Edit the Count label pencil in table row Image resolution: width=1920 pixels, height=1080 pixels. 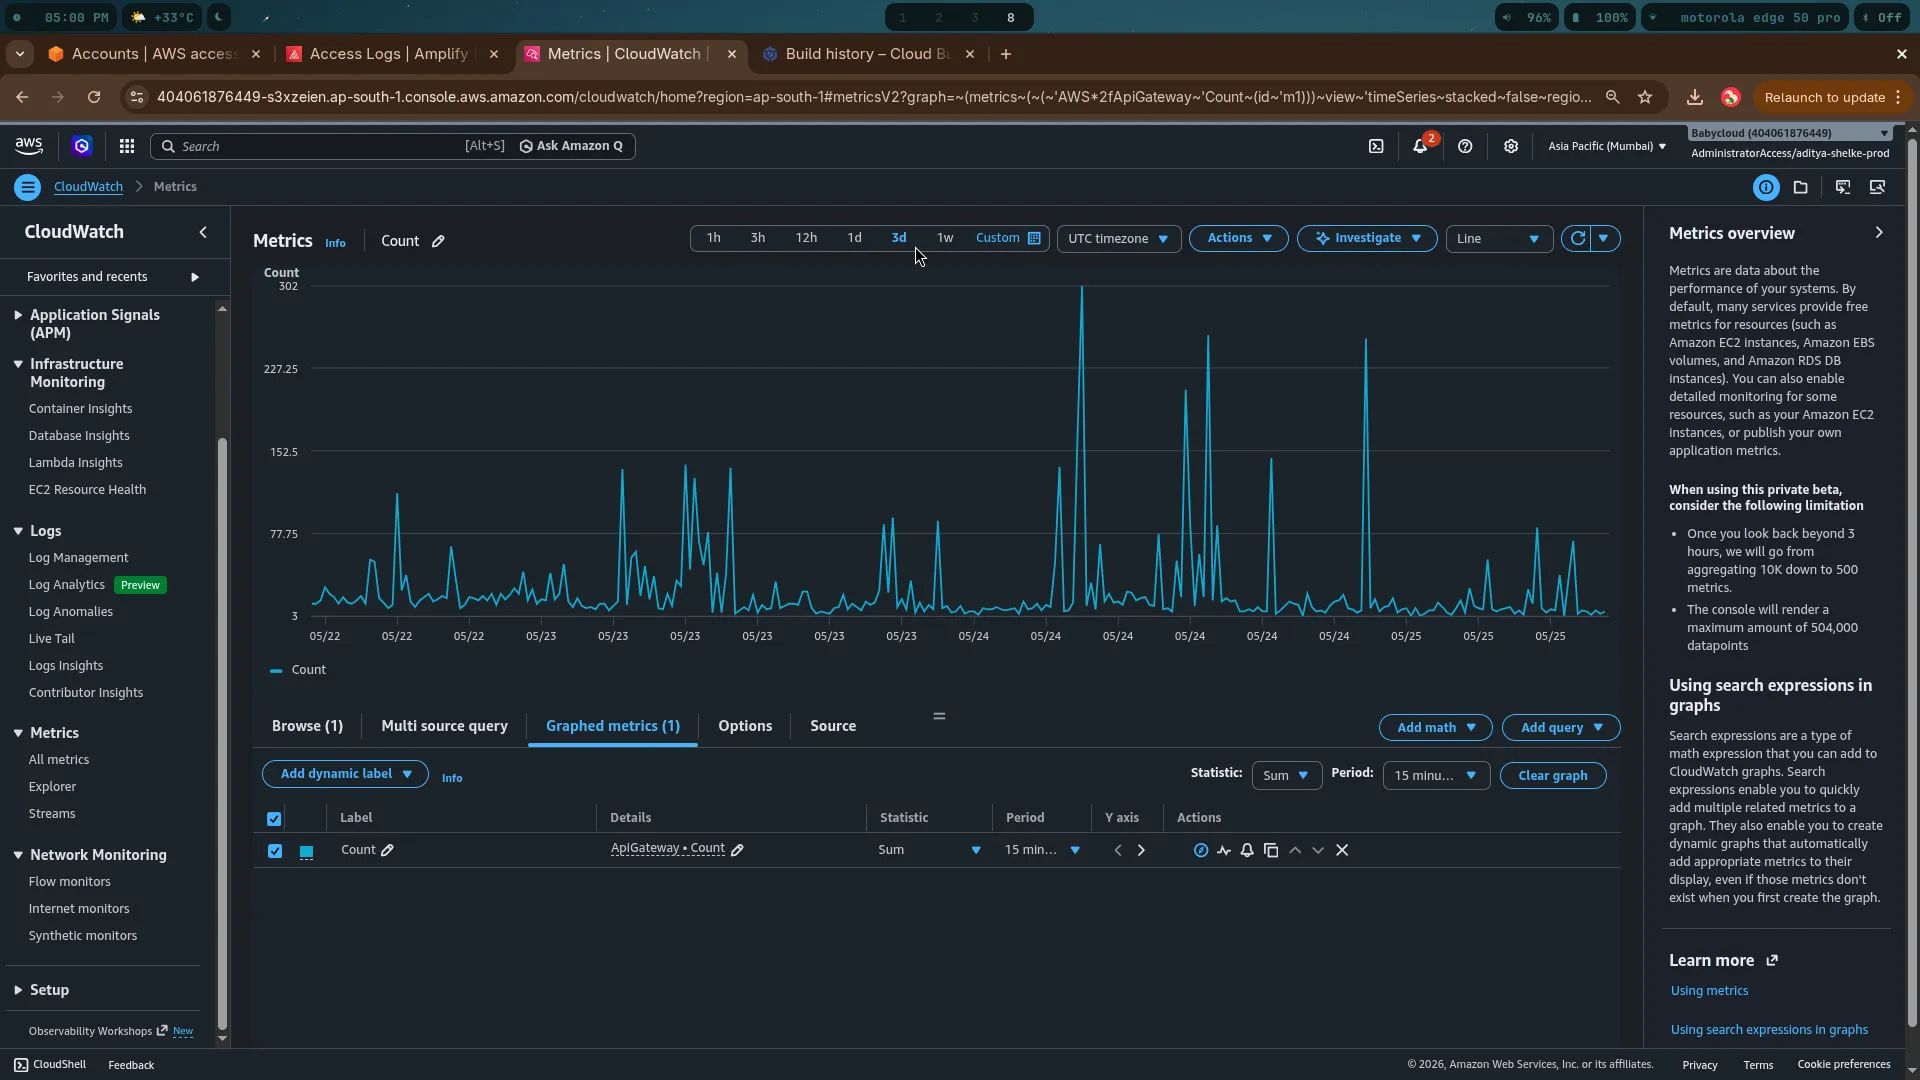(x=387, y=850)
